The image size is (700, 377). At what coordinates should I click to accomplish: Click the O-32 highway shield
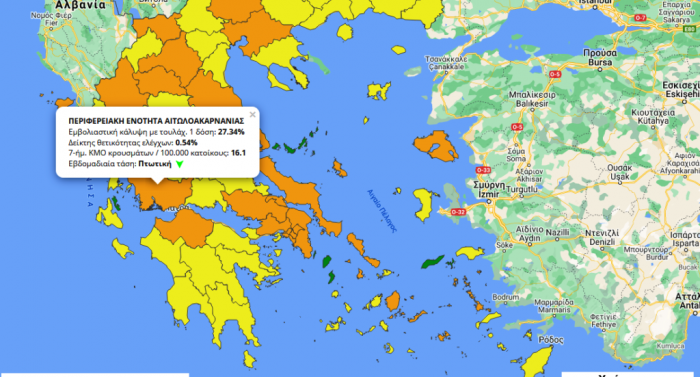coord(458,212)
